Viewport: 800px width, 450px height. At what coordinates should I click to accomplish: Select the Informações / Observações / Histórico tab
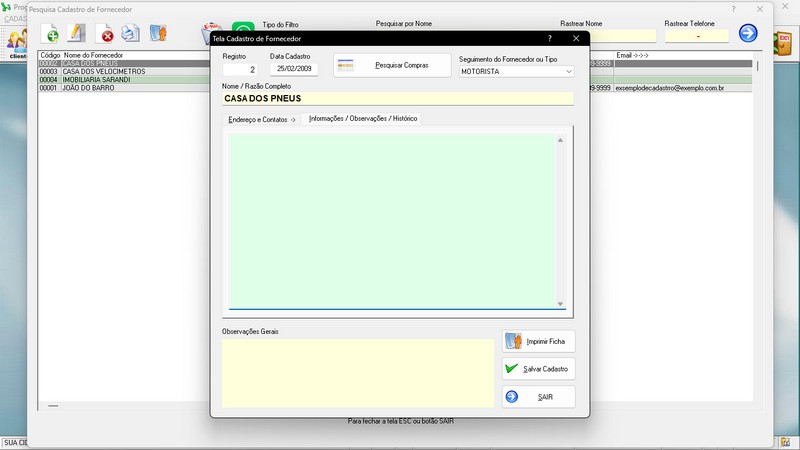(363, 119)
